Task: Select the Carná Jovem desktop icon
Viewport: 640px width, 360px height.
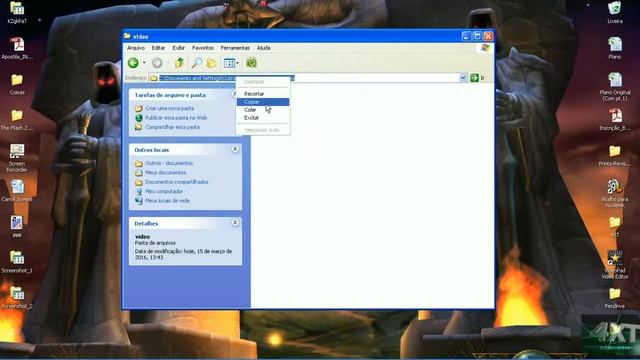Action: click(17, 191)
